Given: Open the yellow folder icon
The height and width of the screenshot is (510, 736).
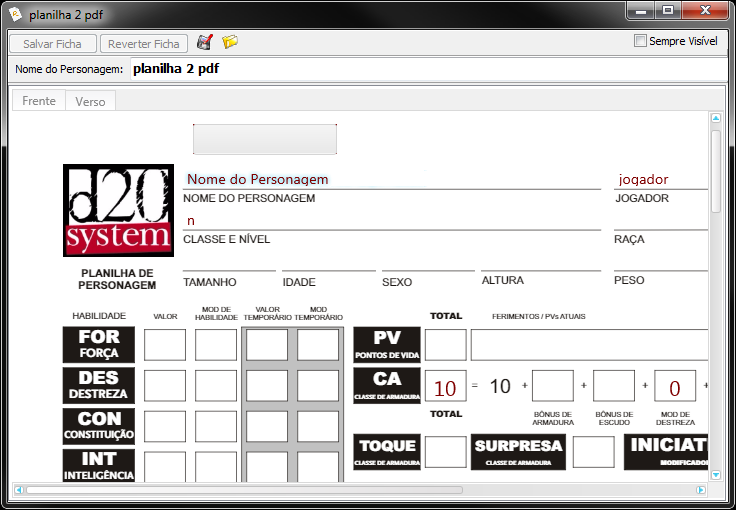Looking at the screenshot, I should [230, 43].
